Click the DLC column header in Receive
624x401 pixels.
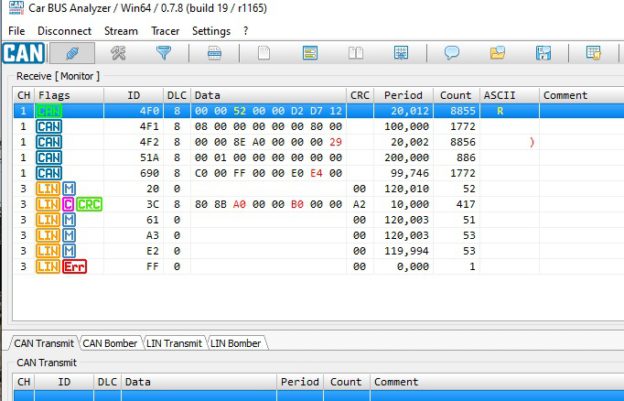point(177,95)
